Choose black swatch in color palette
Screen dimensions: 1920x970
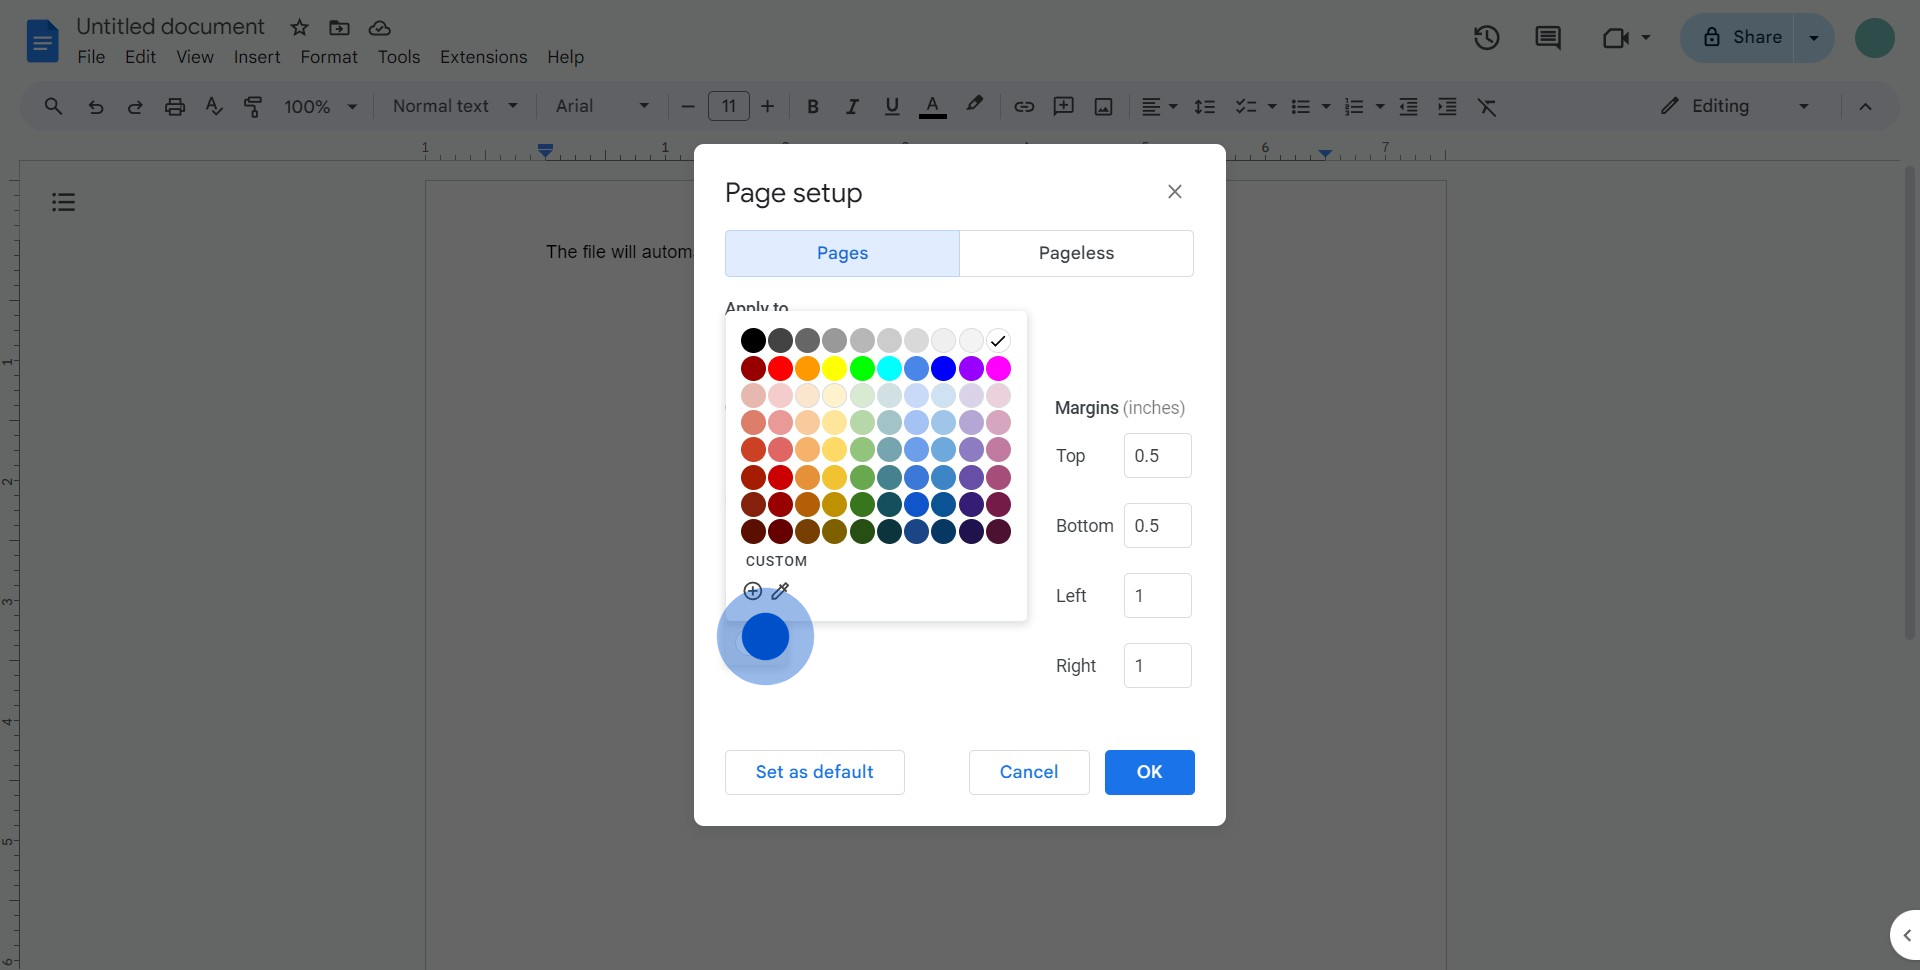pyautogui.click(x=753, y=340)
